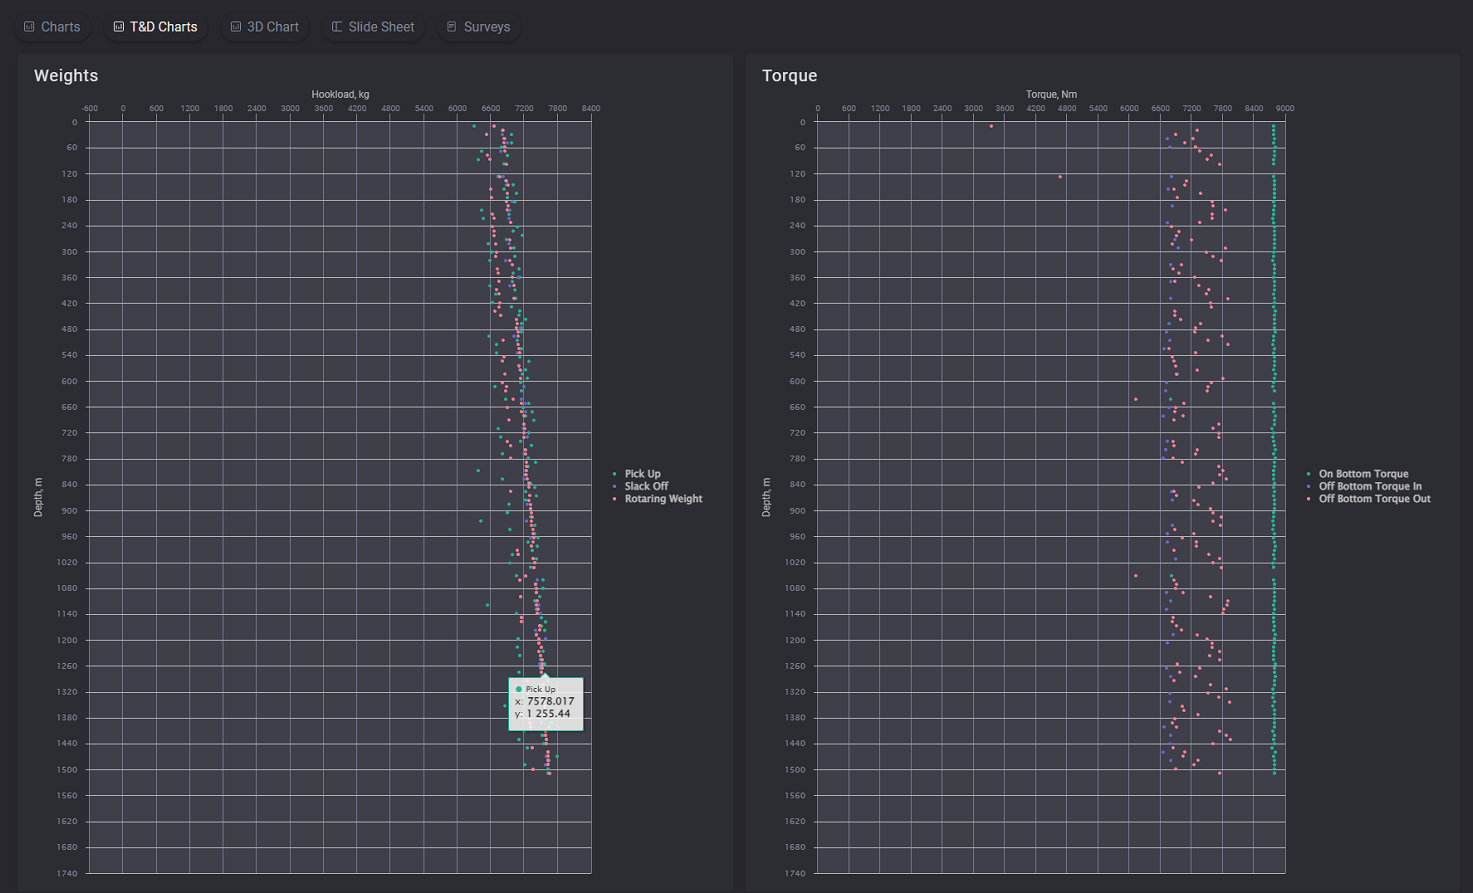Click the Torque chart panel title
The width and height of the screenshot is (1473, 893).
pyautogui.click(x=789, y=75)
